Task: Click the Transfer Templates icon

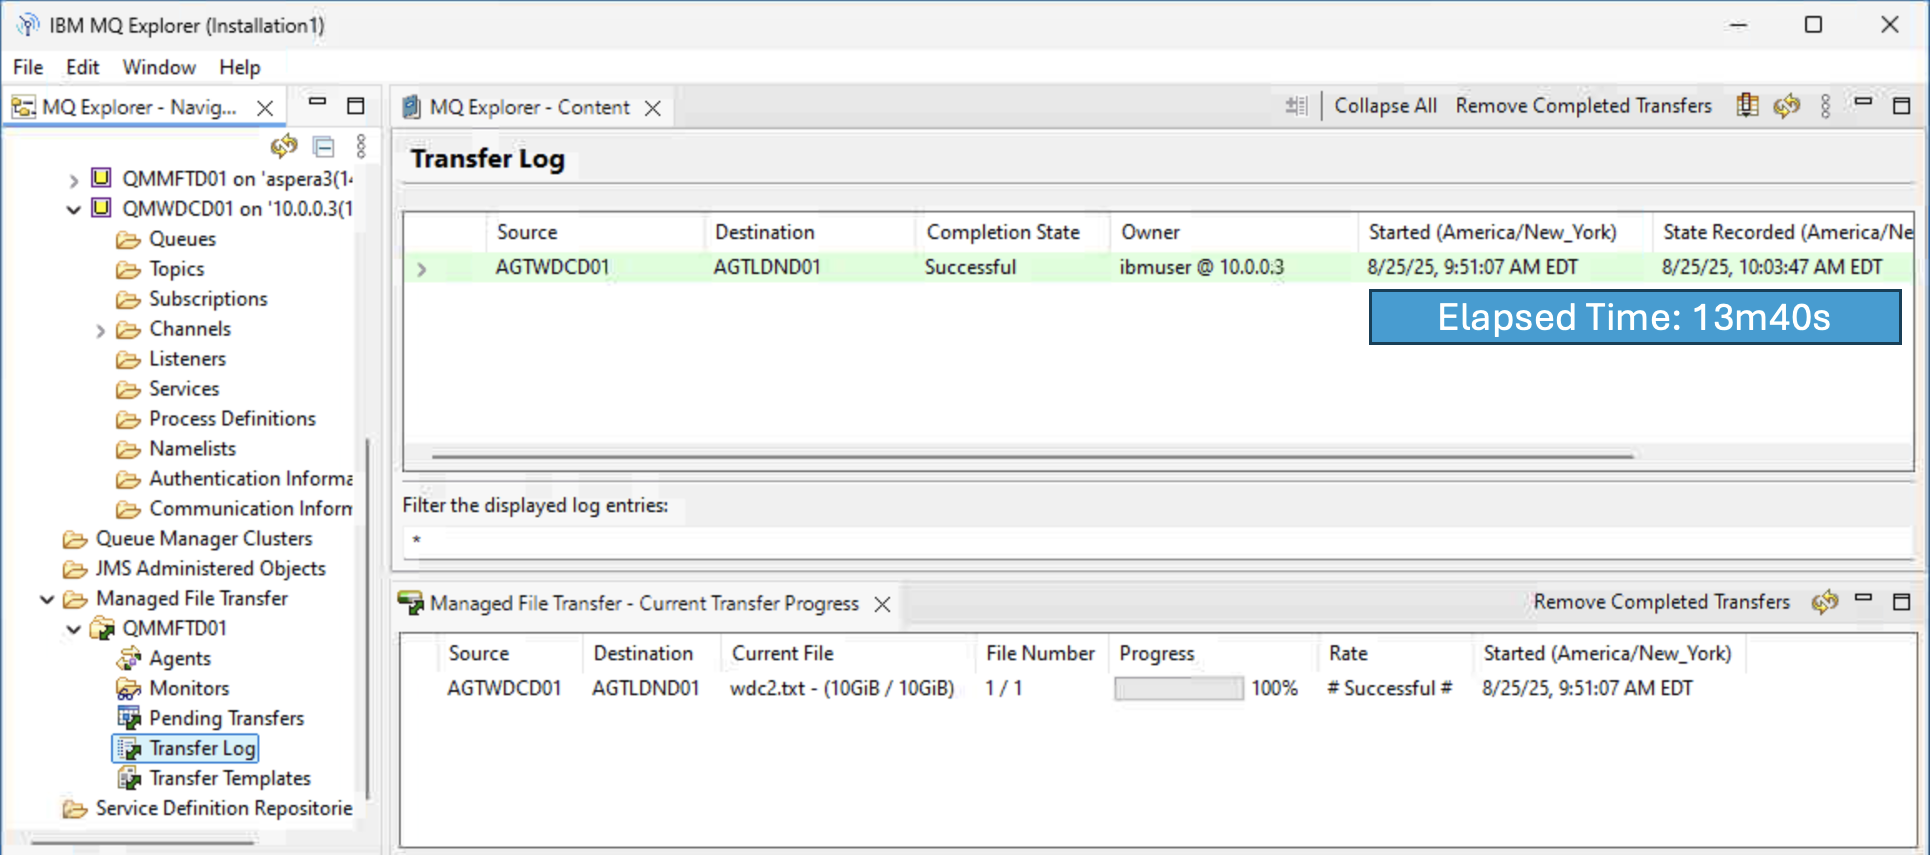Action: pyautogui.click(x=129, y=778)
